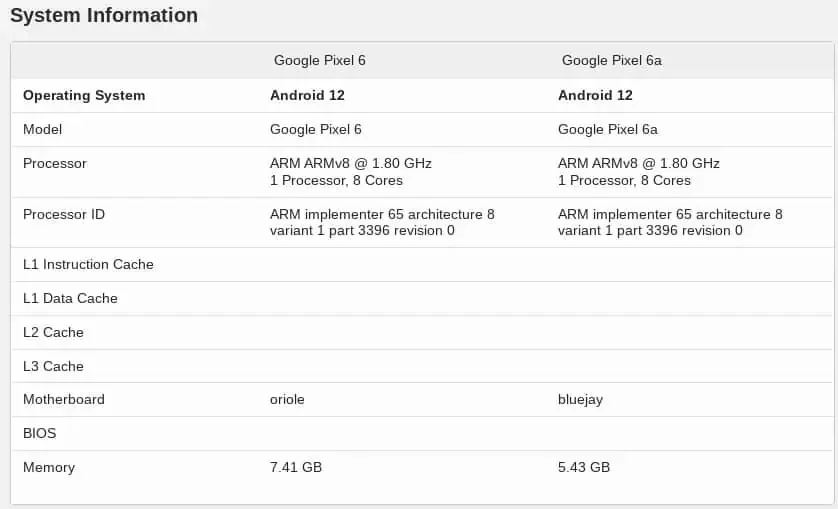Click the Operating System row label

tap(84, 96)
